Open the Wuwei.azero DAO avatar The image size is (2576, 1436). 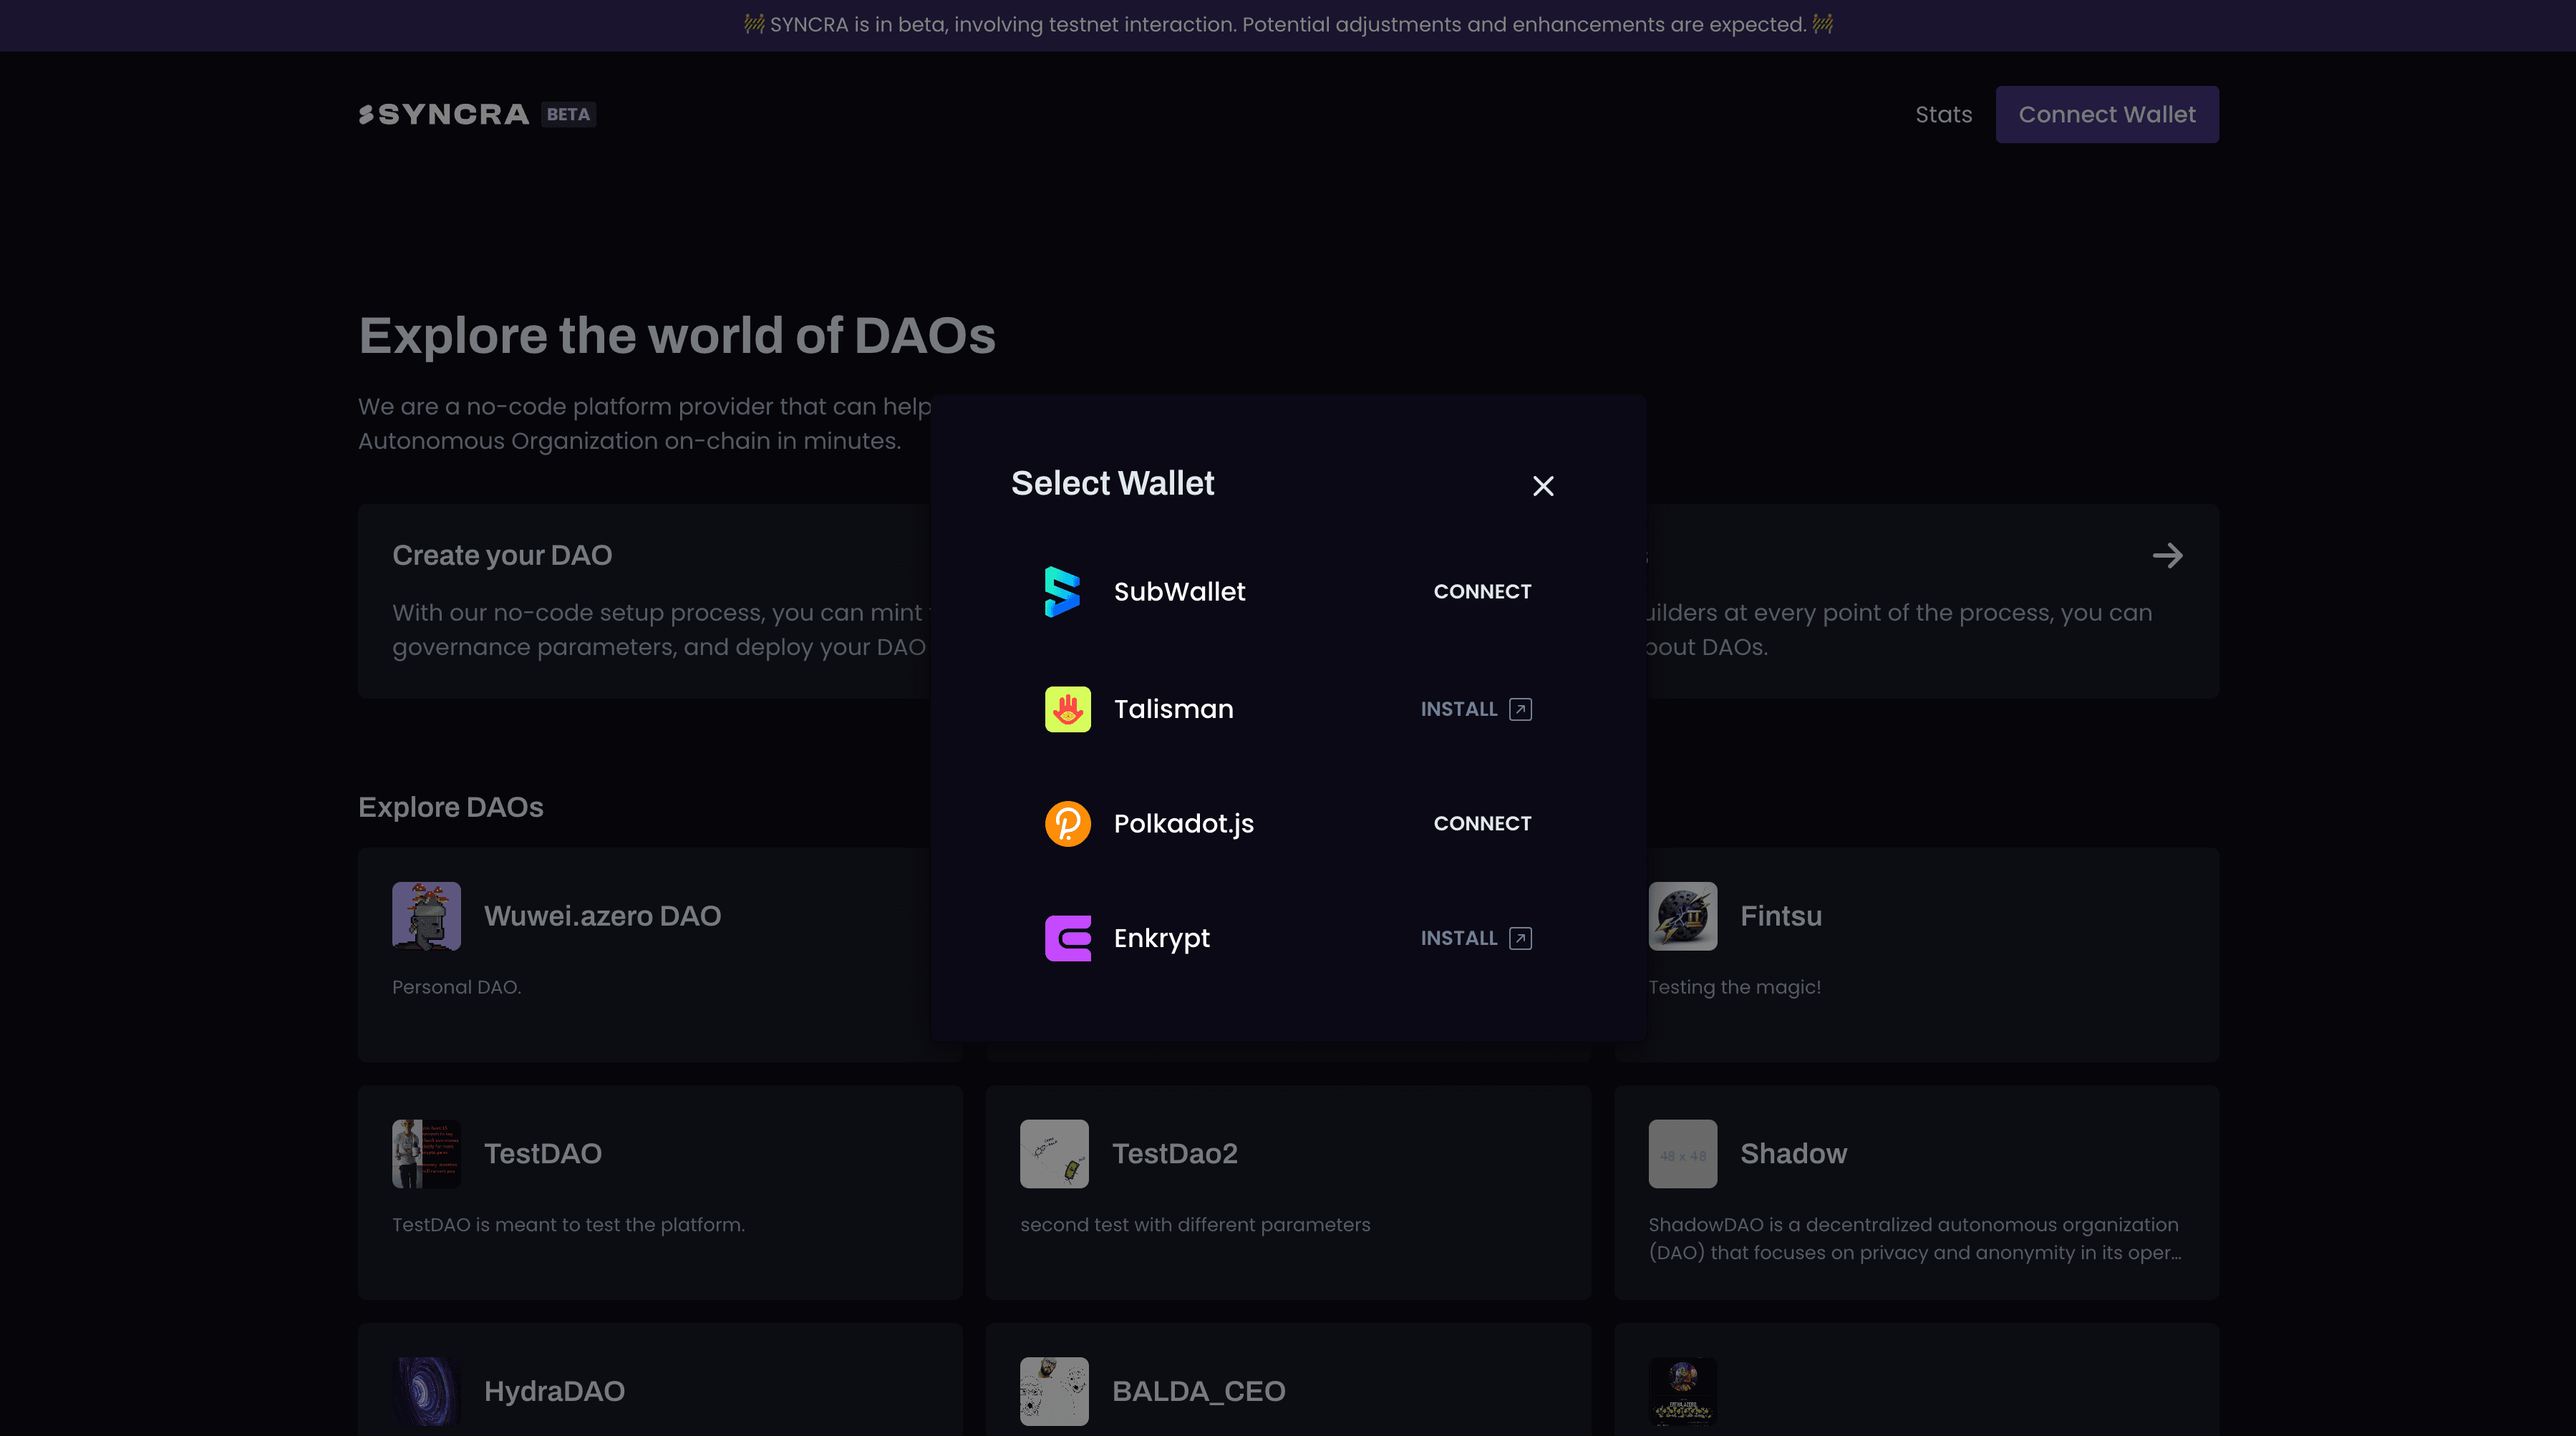click(x=426, y=916)
